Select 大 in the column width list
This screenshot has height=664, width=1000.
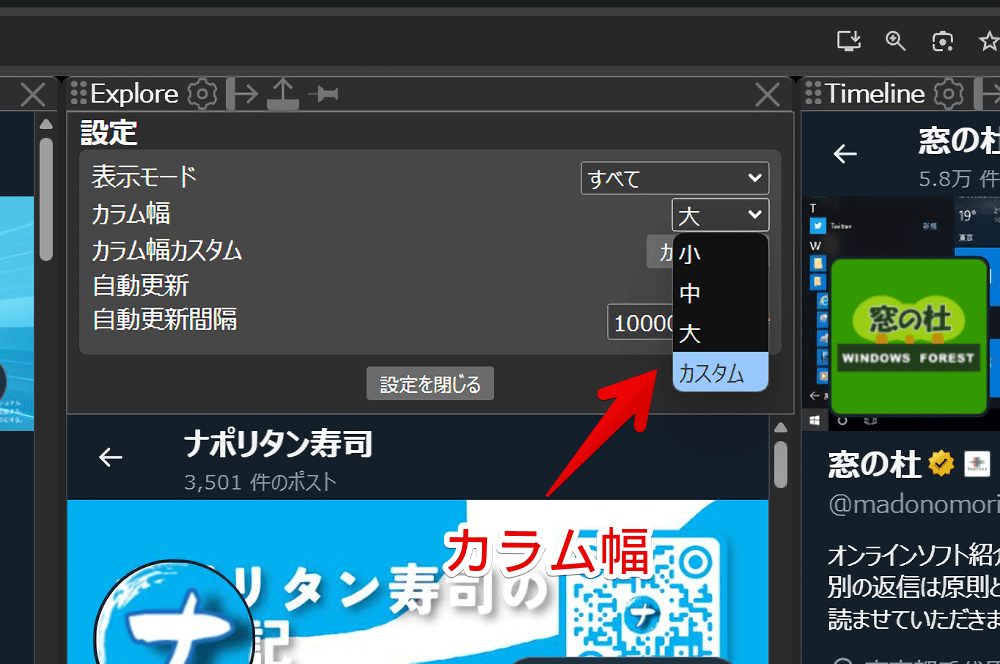coord(721,333)
